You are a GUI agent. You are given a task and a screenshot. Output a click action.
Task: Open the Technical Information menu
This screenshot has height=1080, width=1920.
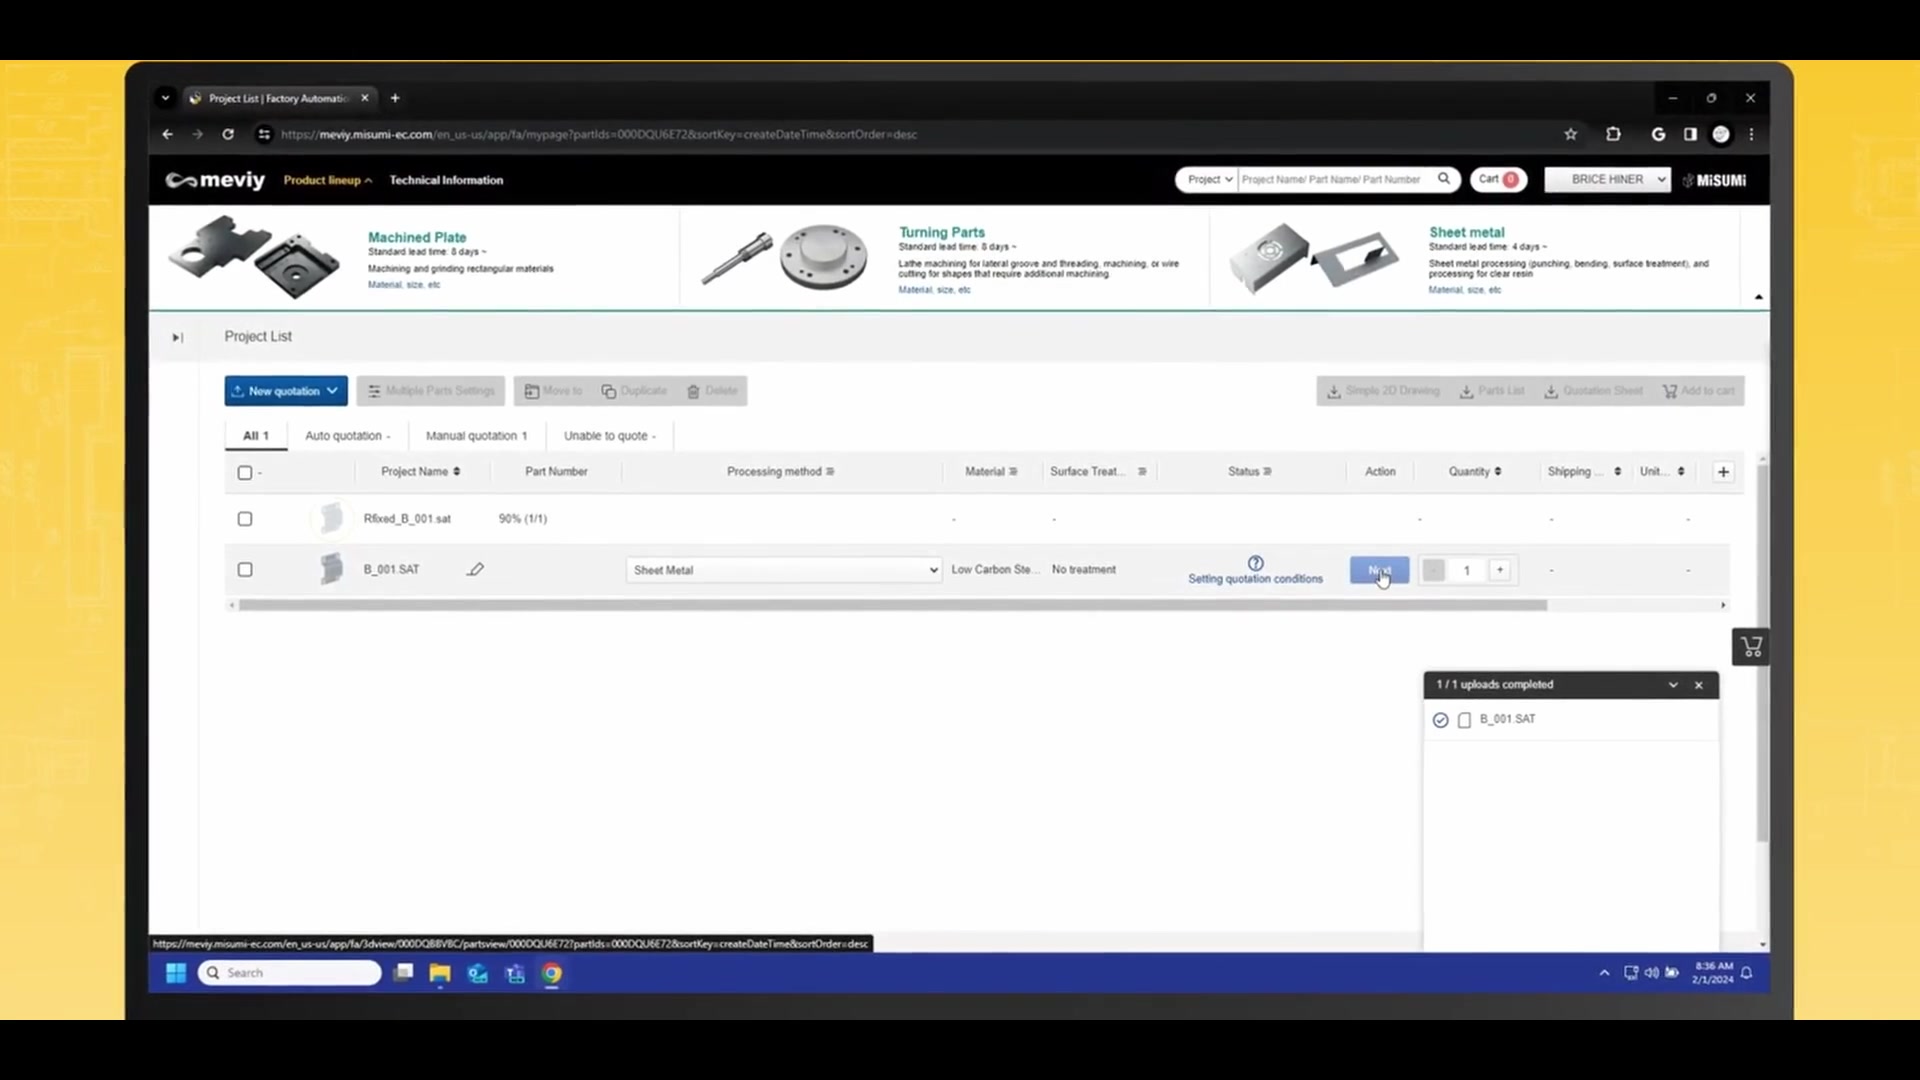(x=446, y=180)
